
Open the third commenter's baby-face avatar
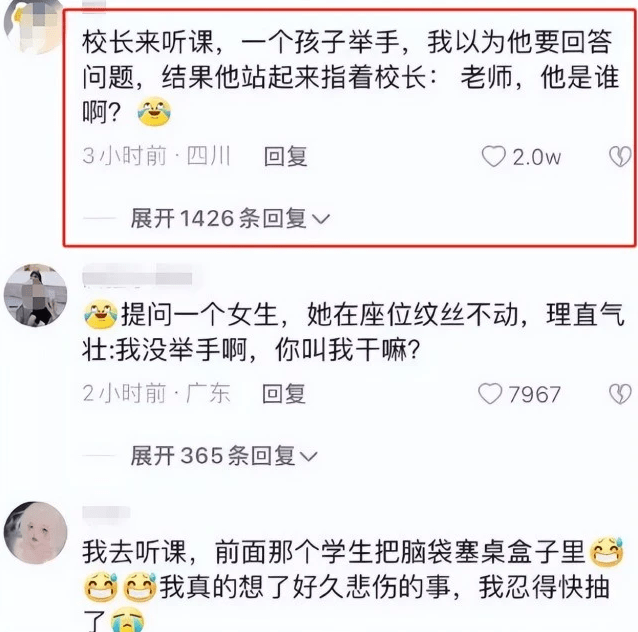pyautogui.click(x=35, y=532)
